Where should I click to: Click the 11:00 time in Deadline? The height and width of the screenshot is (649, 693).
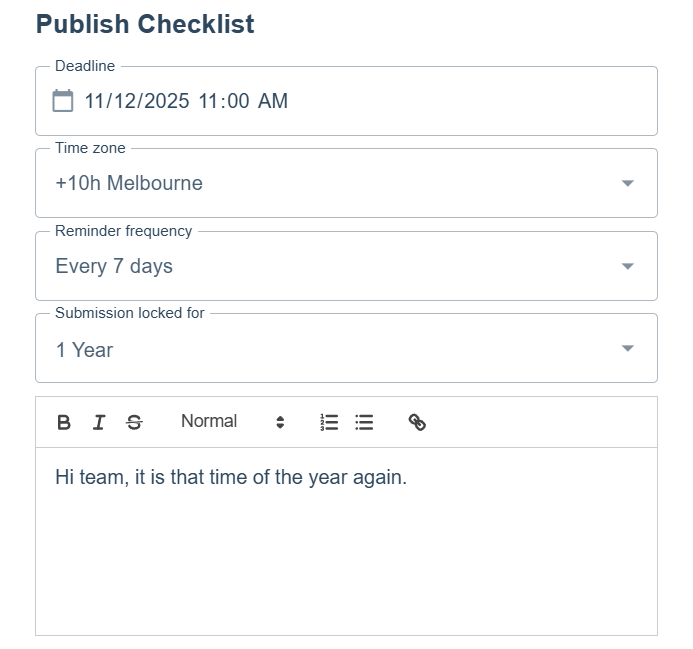[x=223, y=101]
